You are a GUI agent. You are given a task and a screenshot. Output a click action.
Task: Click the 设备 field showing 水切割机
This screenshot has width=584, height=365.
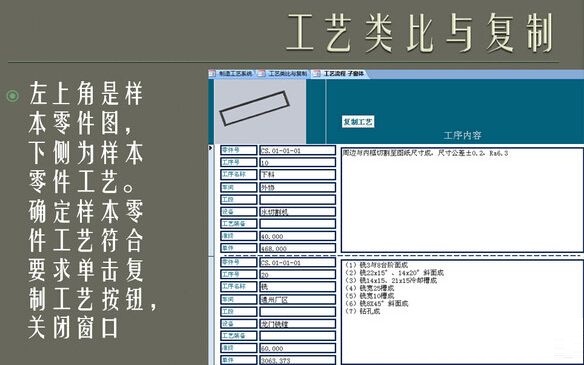click(297, 212)
